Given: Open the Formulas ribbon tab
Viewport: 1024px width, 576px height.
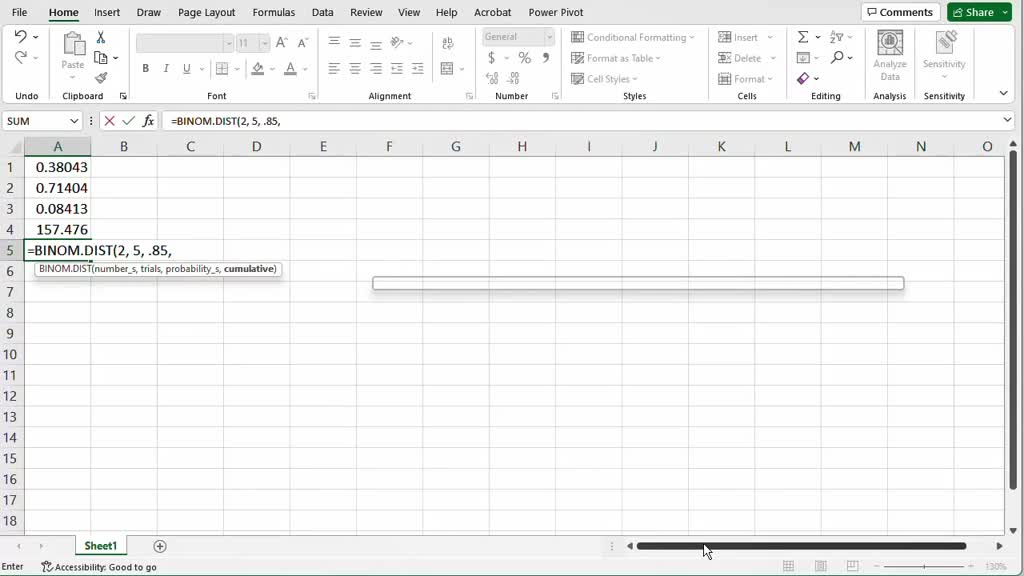Looking at the screenshot, I should point(273,12).
